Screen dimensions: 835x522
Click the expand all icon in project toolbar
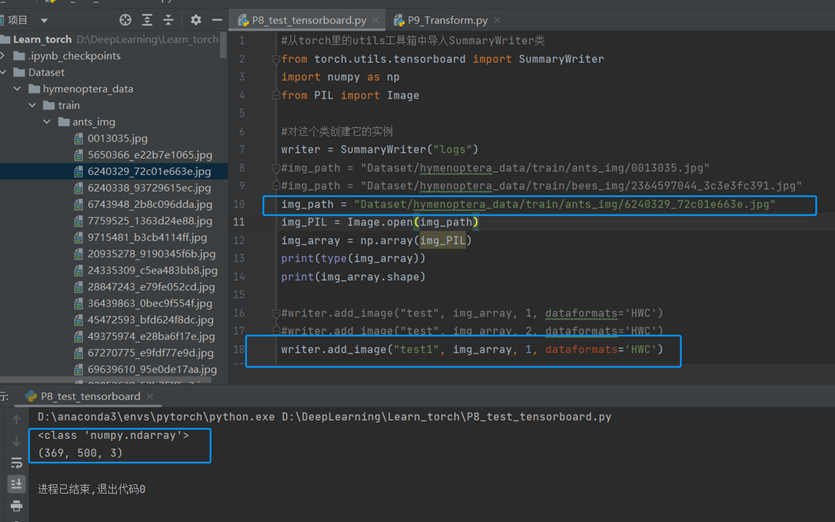pos(147,20)
